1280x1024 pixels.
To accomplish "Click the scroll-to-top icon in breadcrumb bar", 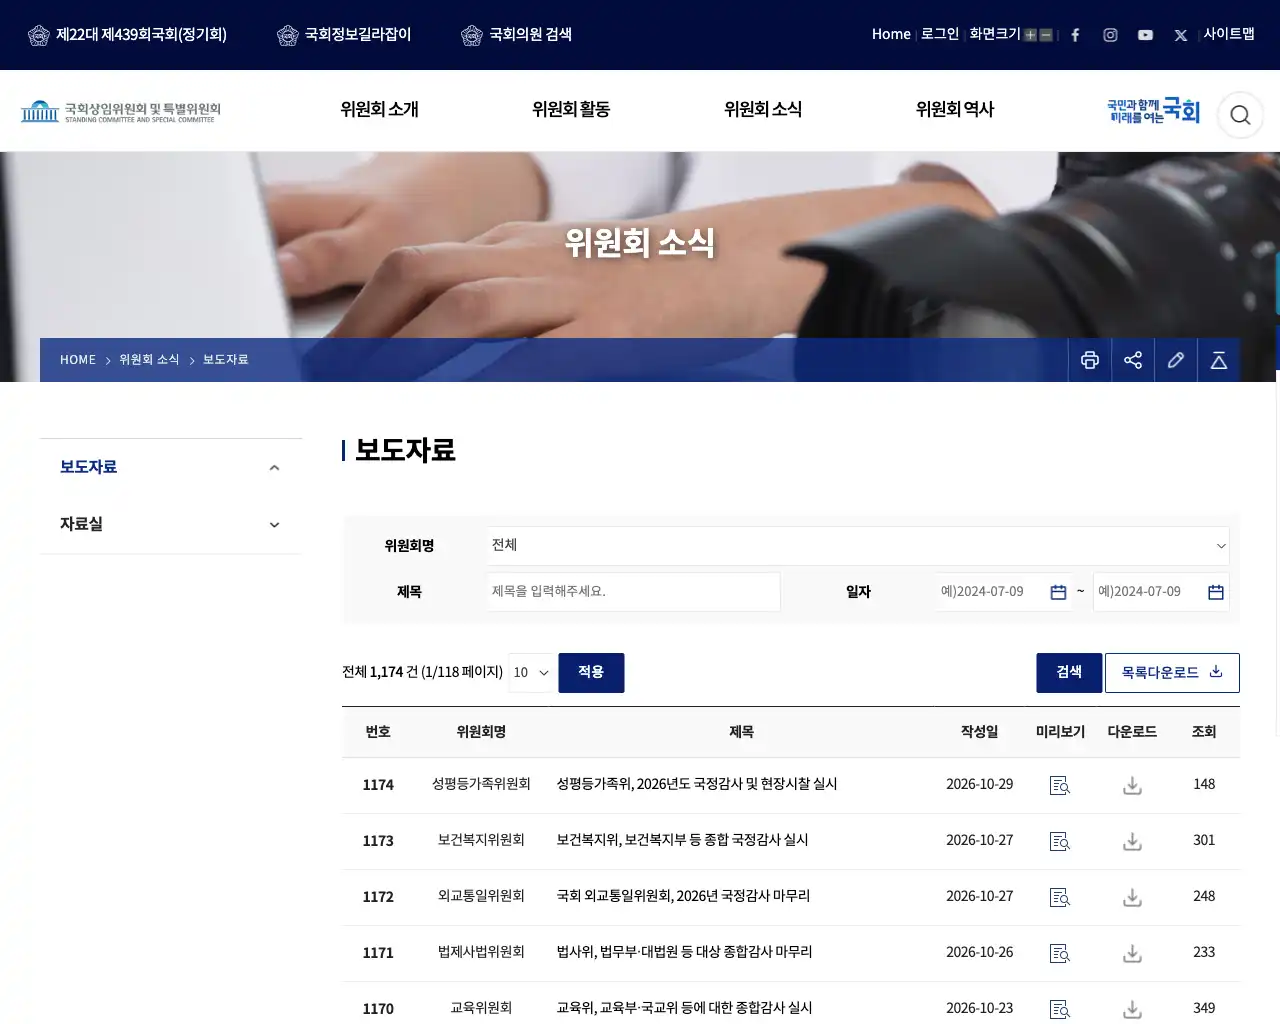I will tap(1219, 360).
